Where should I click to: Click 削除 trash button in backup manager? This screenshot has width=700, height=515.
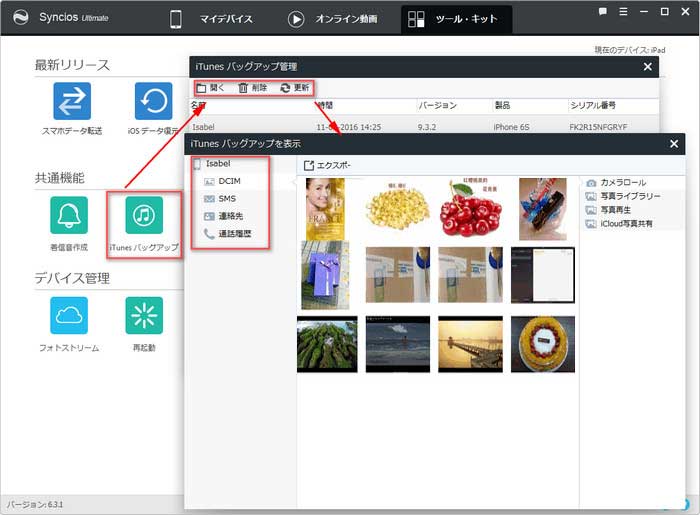pyautogui.click(x=252, y=88)
